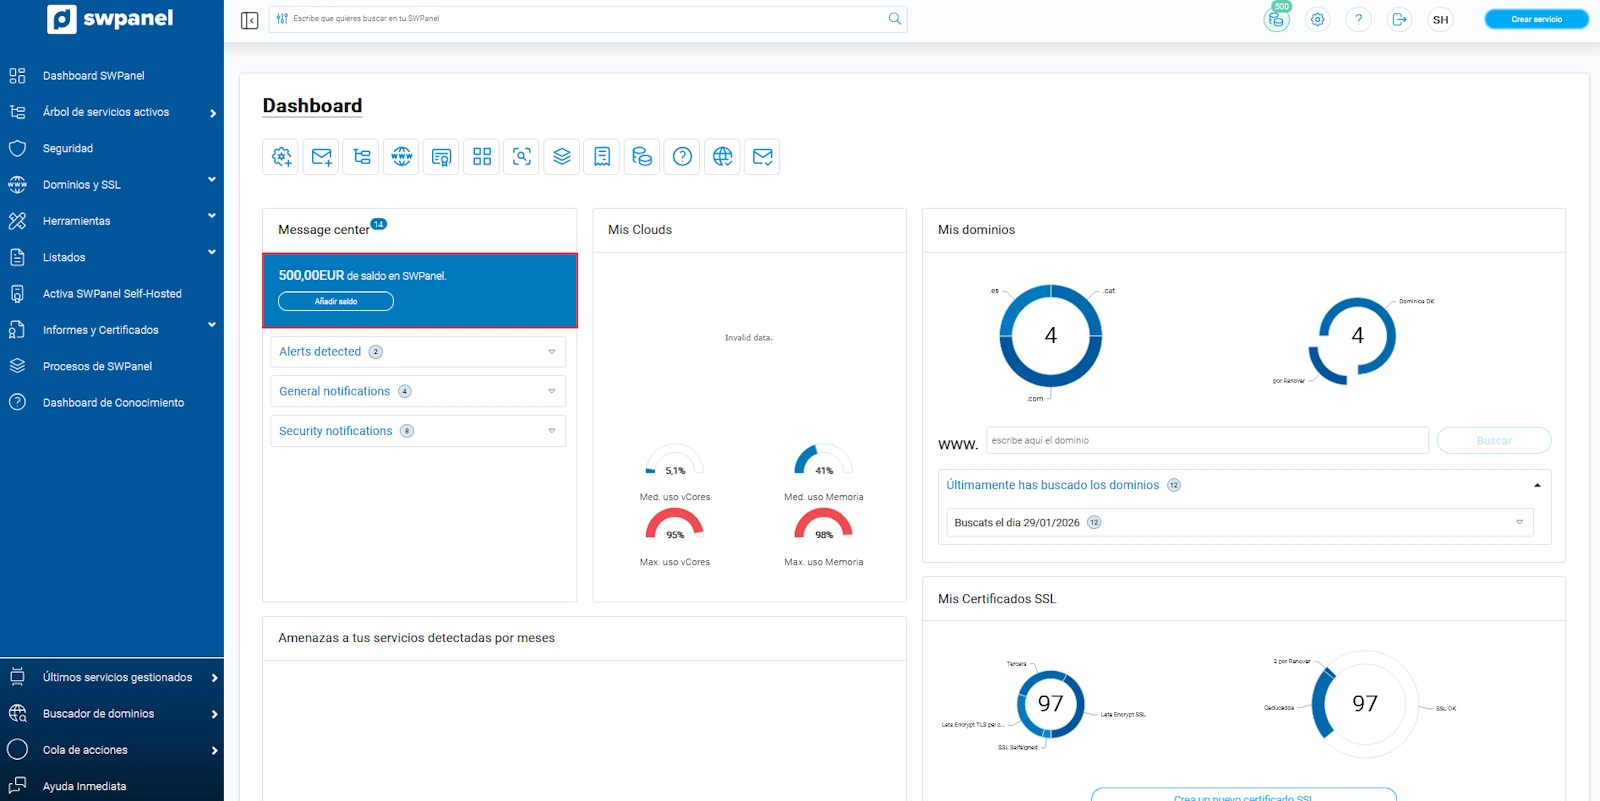
Task: Select Procesos de SWPanel in sidebar
Action: 97,367
